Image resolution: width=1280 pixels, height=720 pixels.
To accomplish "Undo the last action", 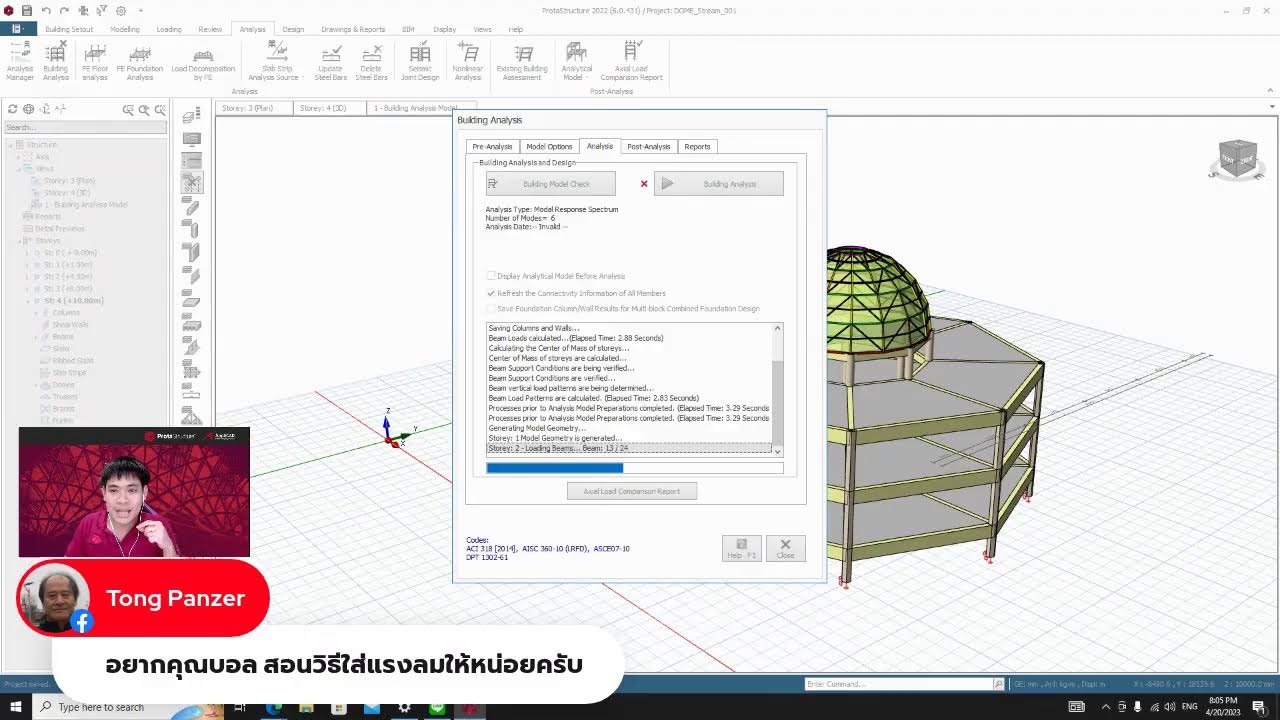I will point(46,10).
